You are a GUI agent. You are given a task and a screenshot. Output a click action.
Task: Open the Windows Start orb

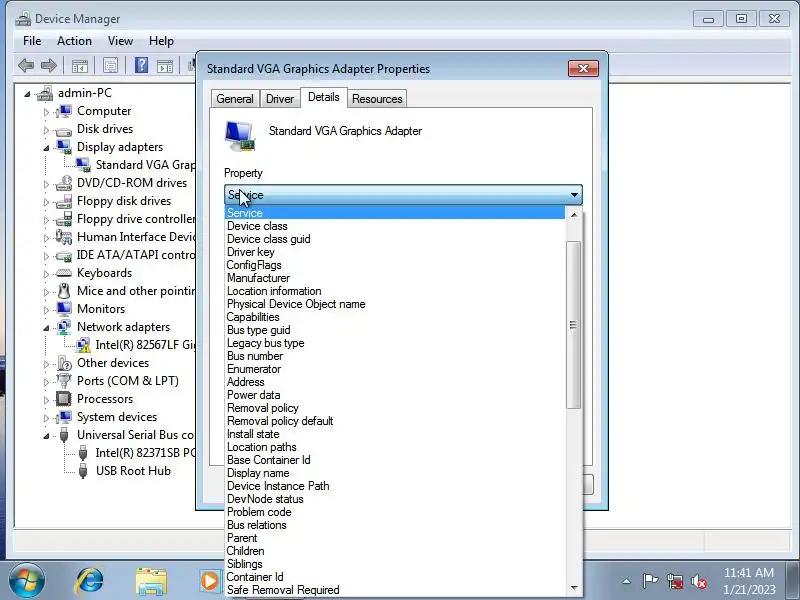coord(26,581)
